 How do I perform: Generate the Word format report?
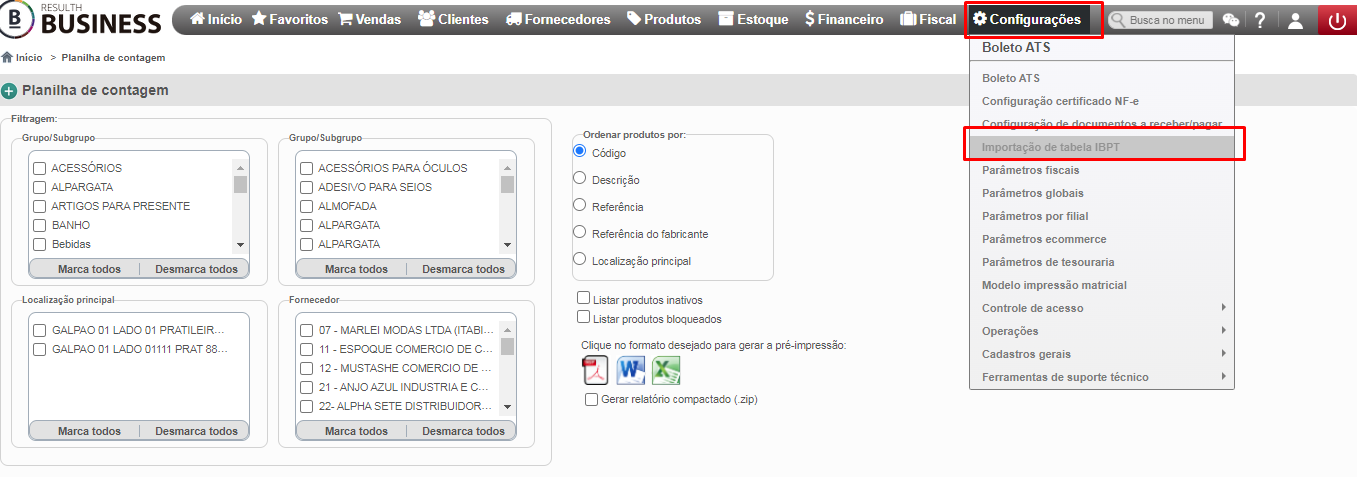(631, 371)
